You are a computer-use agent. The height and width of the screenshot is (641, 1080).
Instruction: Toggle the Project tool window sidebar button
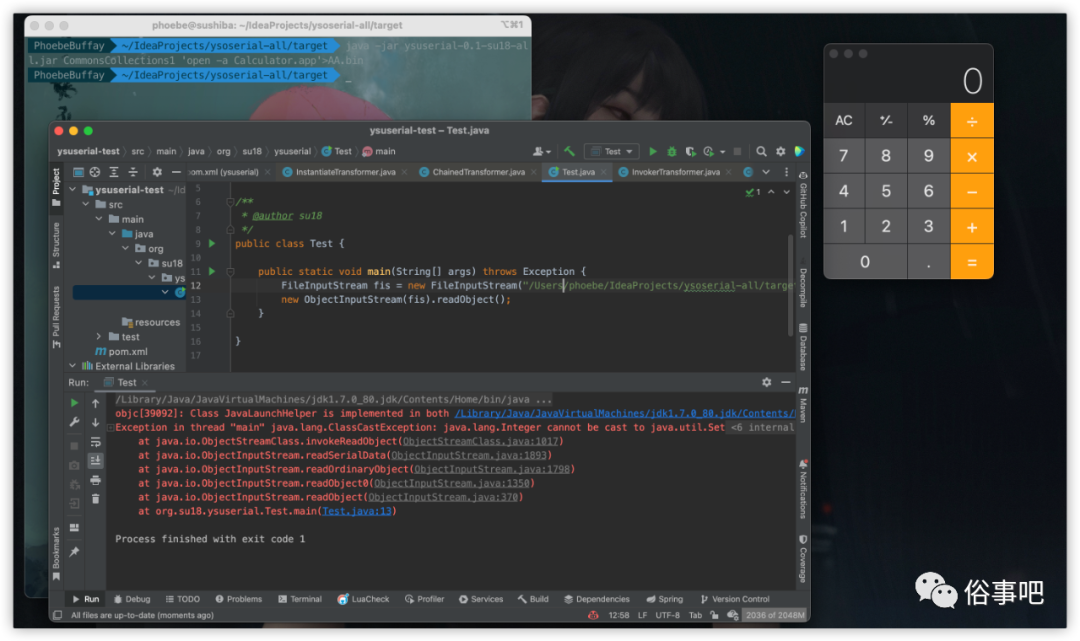pos(56,187)
